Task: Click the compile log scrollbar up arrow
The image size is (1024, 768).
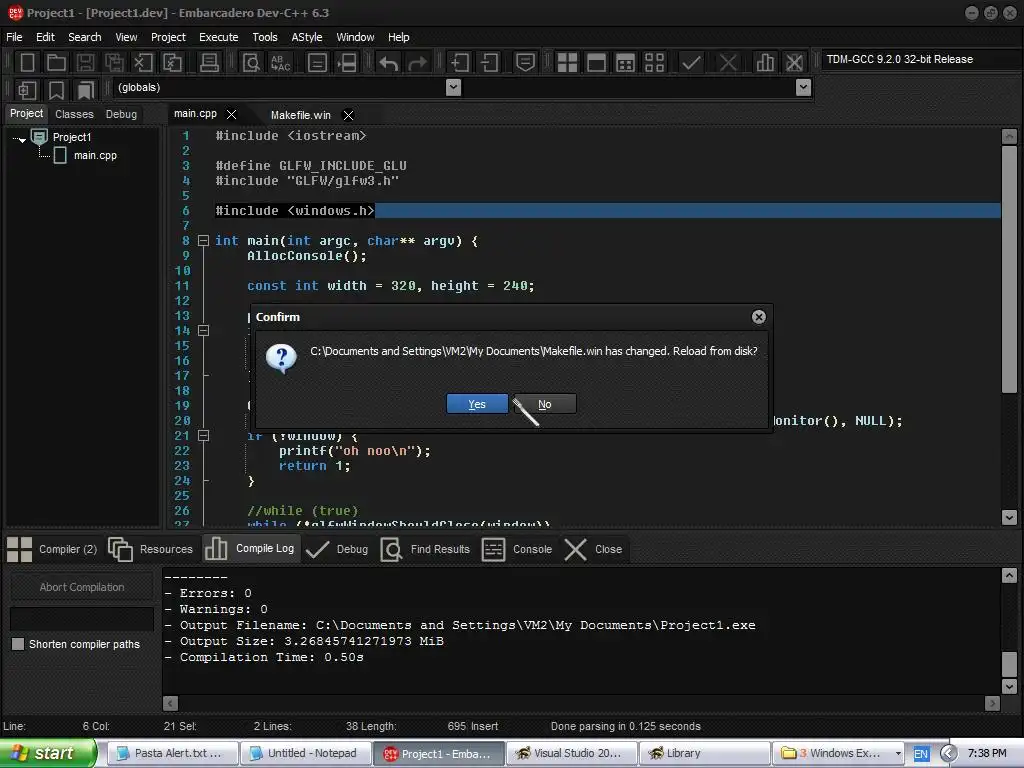Action: (1009, 575)
